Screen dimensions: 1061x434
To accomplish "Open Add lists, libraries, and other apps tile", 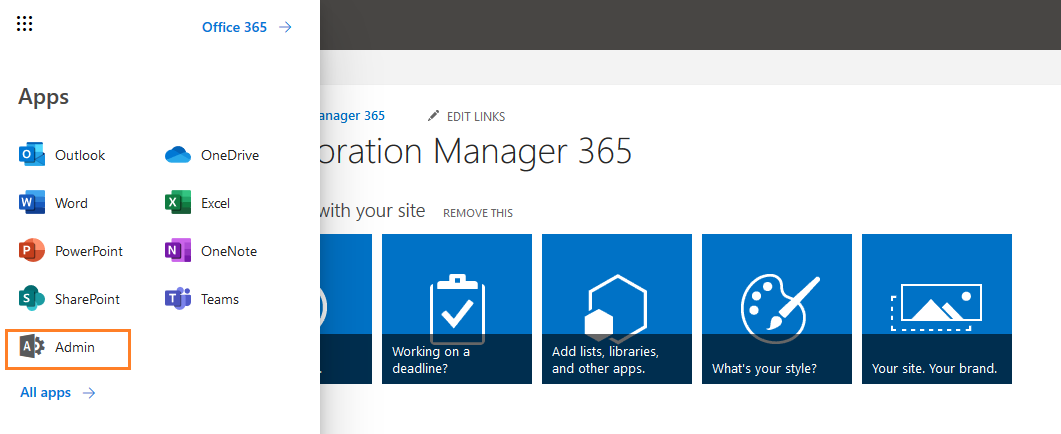I will pos(616,309).
